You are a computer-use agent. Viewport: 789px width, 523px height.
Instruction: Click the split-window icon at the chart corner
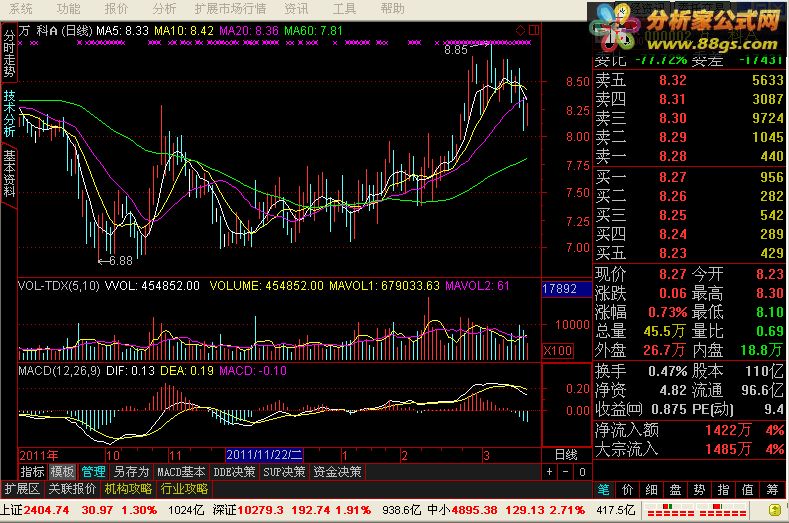click(534, 31)
